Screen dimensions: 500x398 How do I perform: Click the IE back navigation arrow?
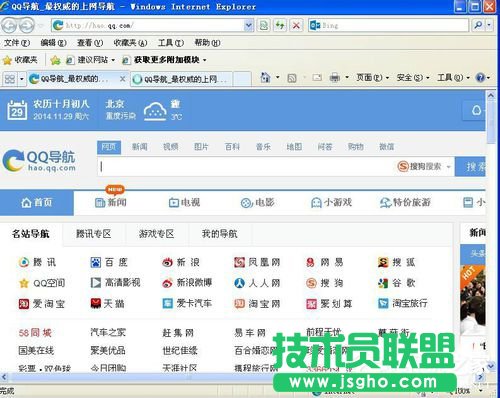coord(9,26)
